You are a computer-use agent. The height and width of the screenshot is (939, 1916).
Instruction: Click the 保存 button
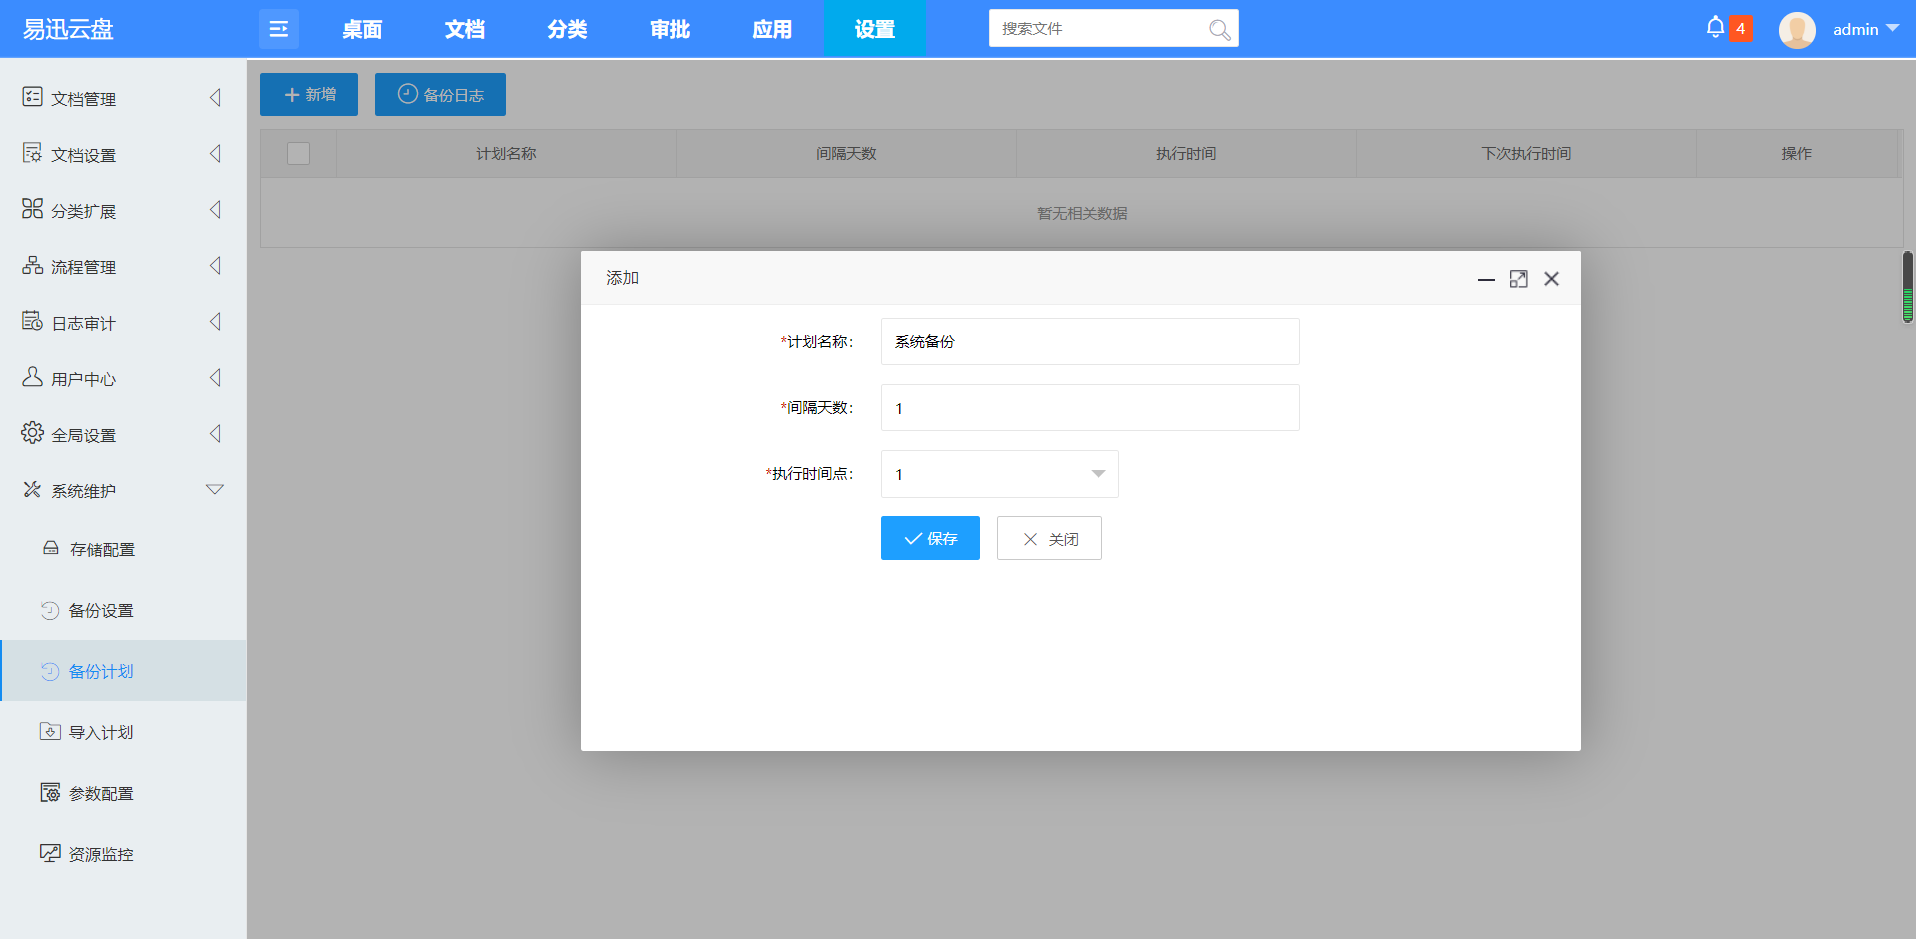coord(930,538)
